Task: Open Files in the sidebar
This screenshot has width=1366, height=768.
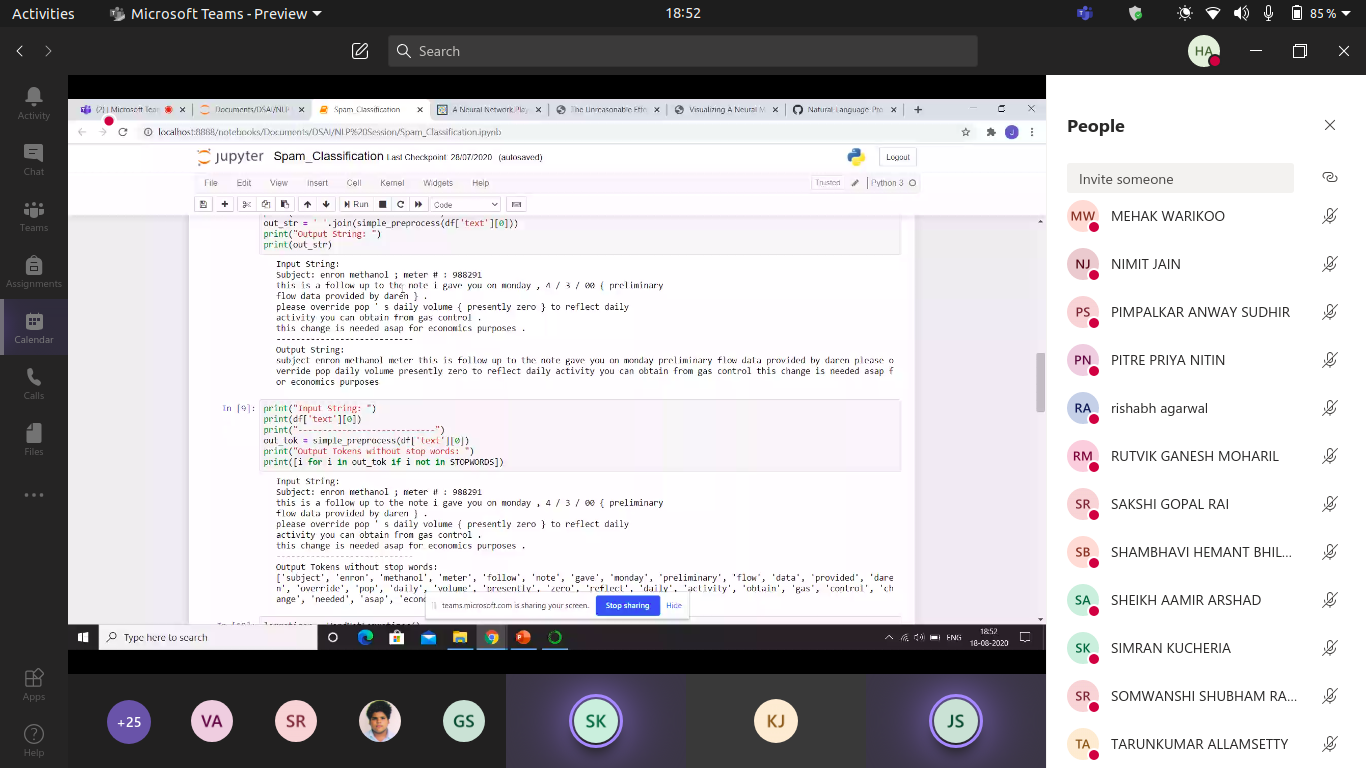Action: pos(33,439)
